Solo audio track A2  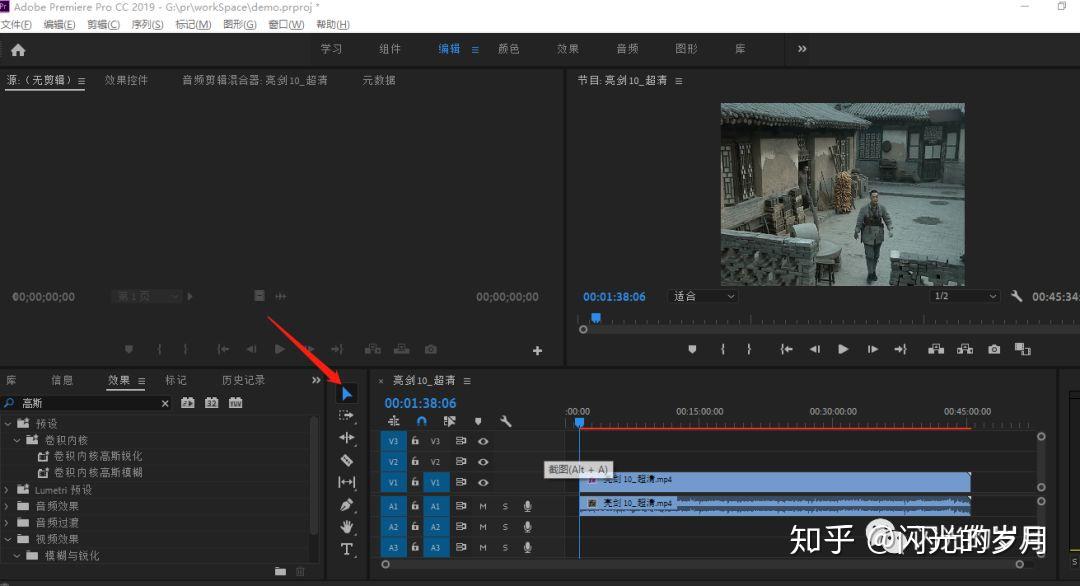coord(505,527)
